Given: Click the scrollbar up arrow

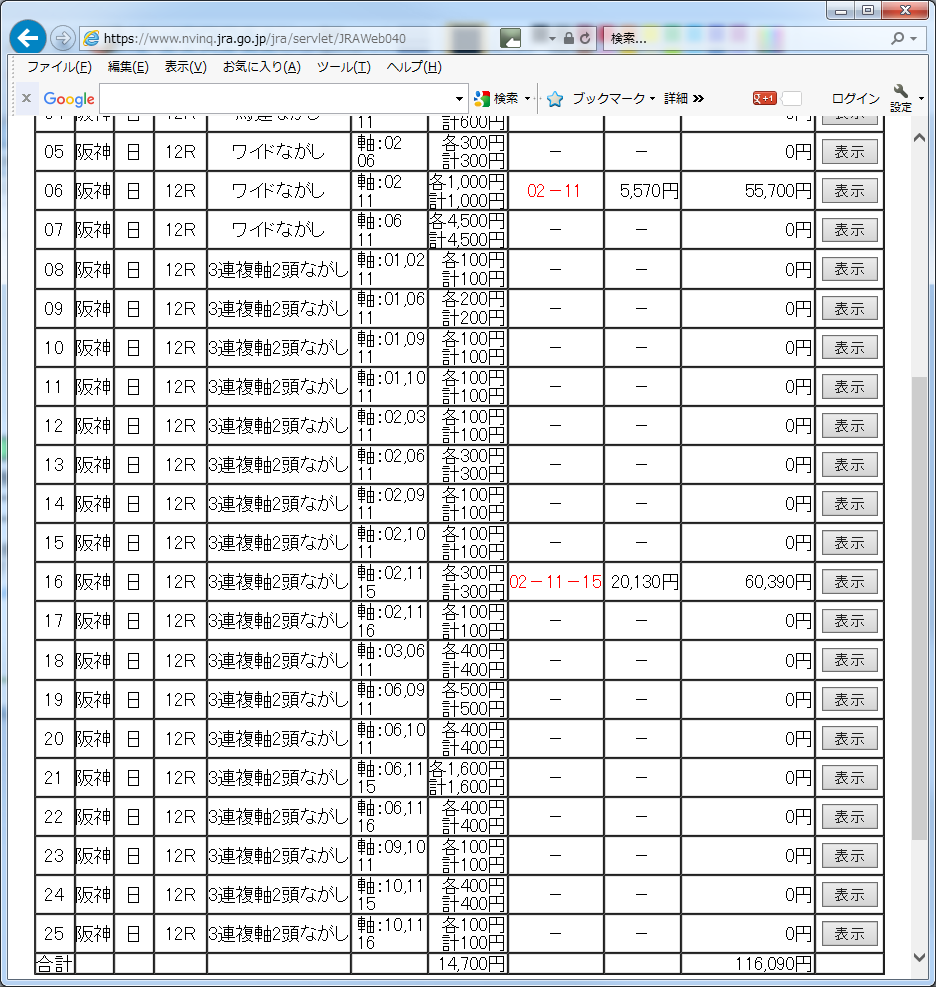Looking at the screenshot, I should [919, 137].
